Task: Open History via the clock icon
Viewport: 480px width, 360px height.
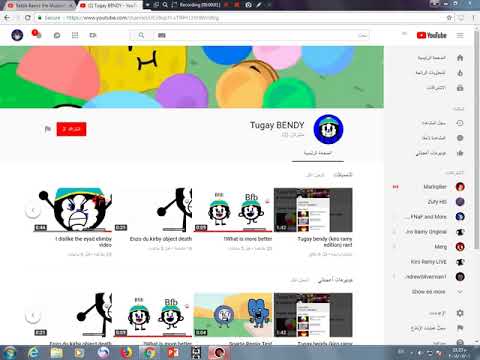Action: pyautogui.click(x=460, y=123)
